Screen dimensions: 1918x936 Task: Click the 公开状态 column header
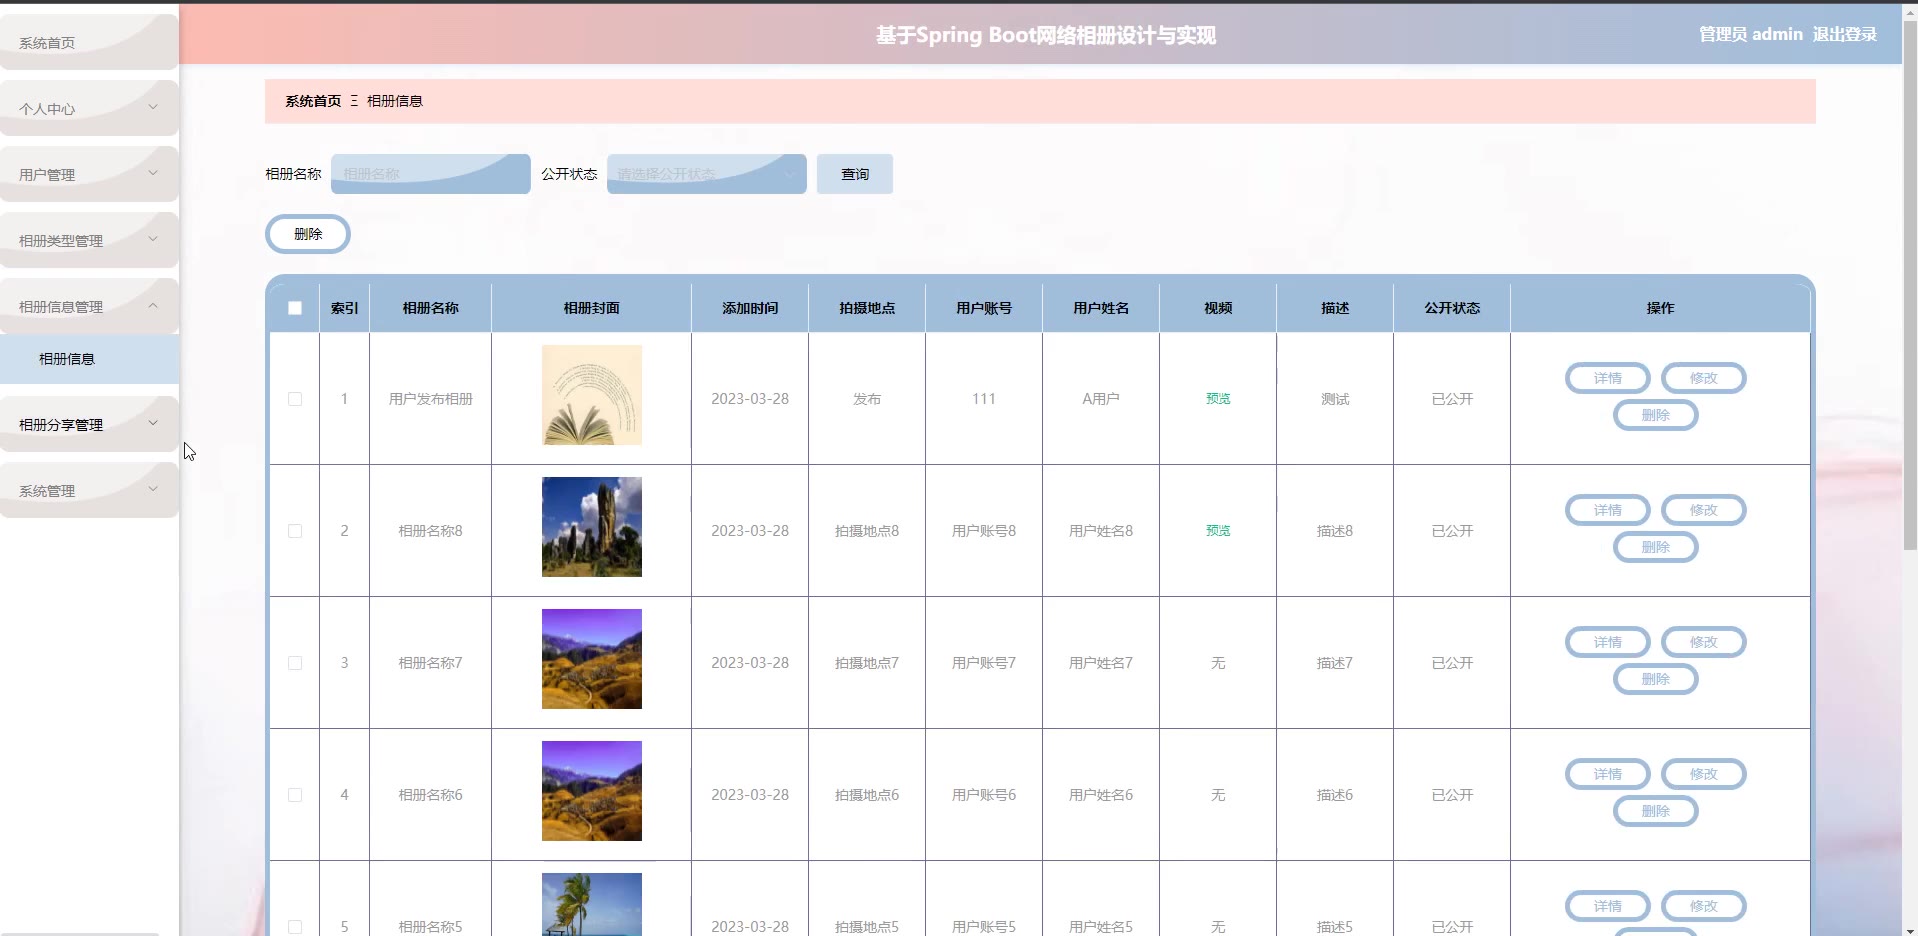(1452, 308)
